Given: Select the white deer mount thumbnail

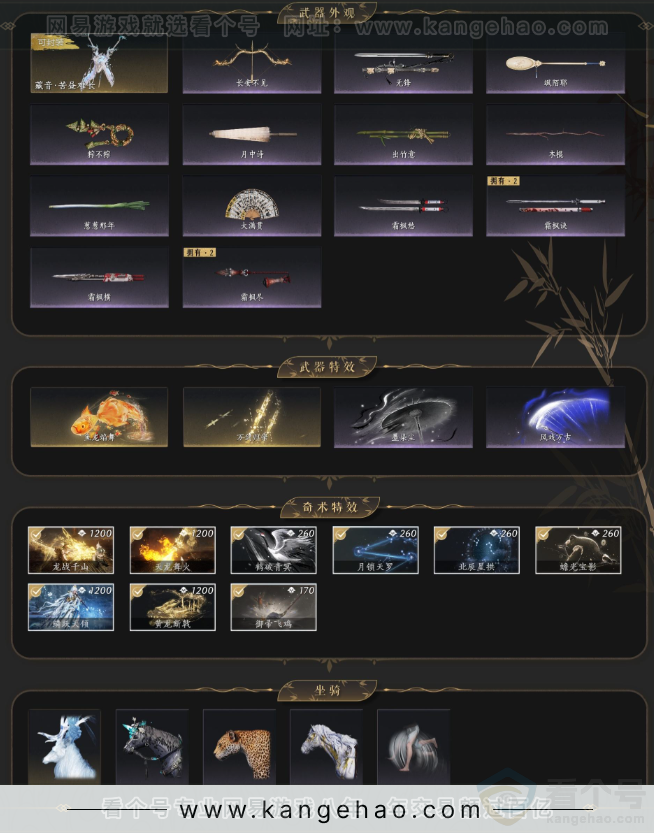Looking at the screenshot, I should click(x=64, y=746).
